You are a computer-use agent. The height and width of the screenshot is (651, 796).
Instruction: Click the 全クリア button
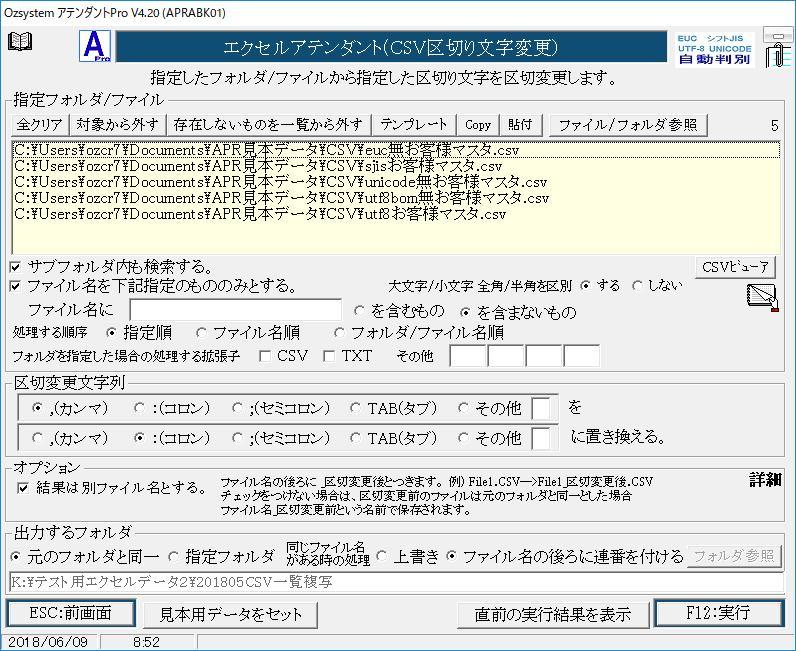click(x=39, y=124)
